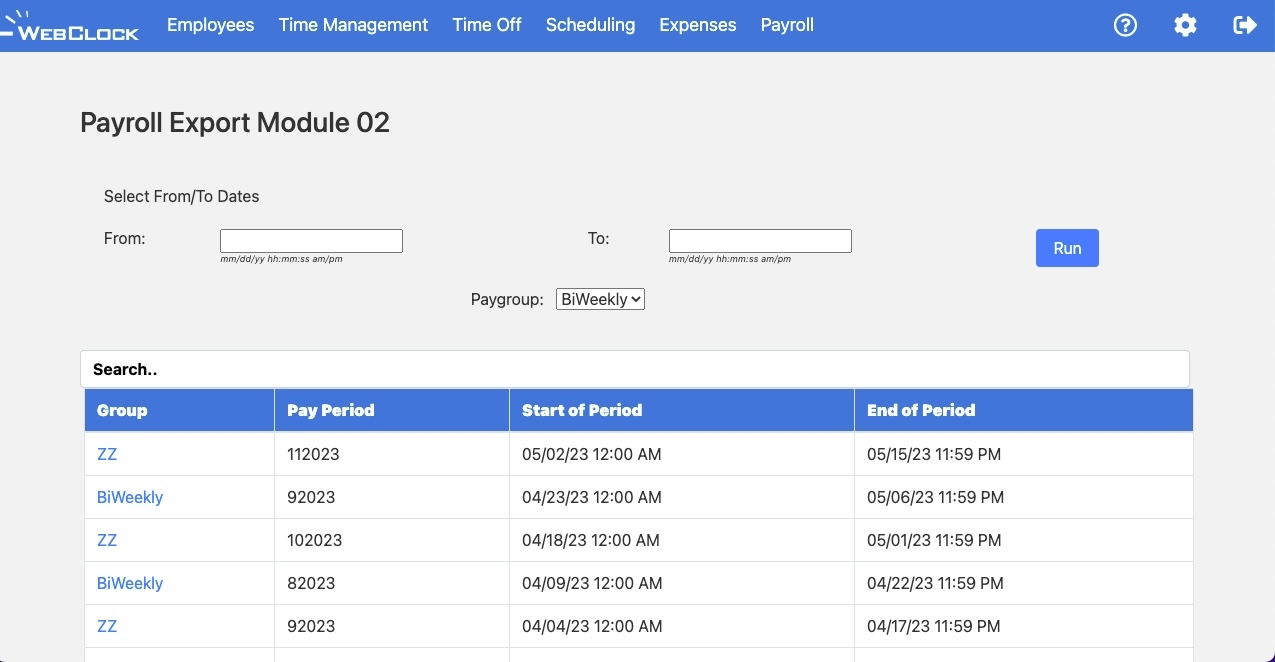Image resolution: width=1275 pixels, height=662 pixels.
Task: Navigate to Time Off
Action: click(486, 25)
